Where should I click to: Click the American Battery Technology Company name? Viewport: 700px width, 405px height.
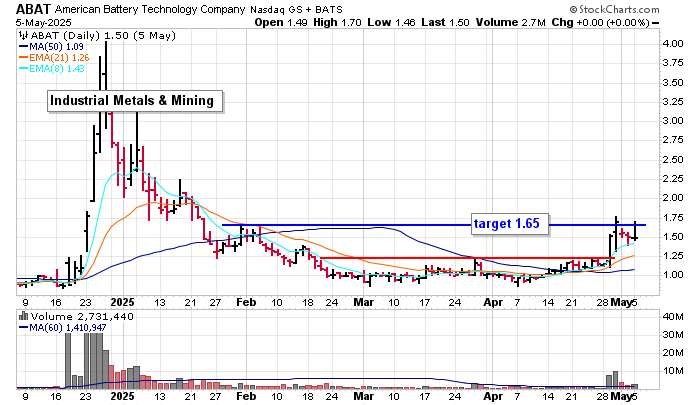[x=150, y=9]
